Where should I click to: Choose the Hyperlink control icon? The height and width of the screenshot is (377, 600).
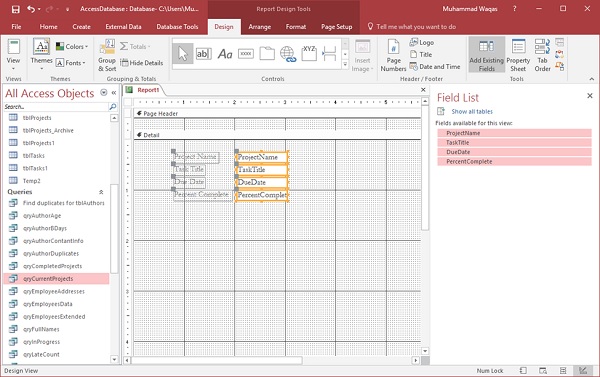288,54
